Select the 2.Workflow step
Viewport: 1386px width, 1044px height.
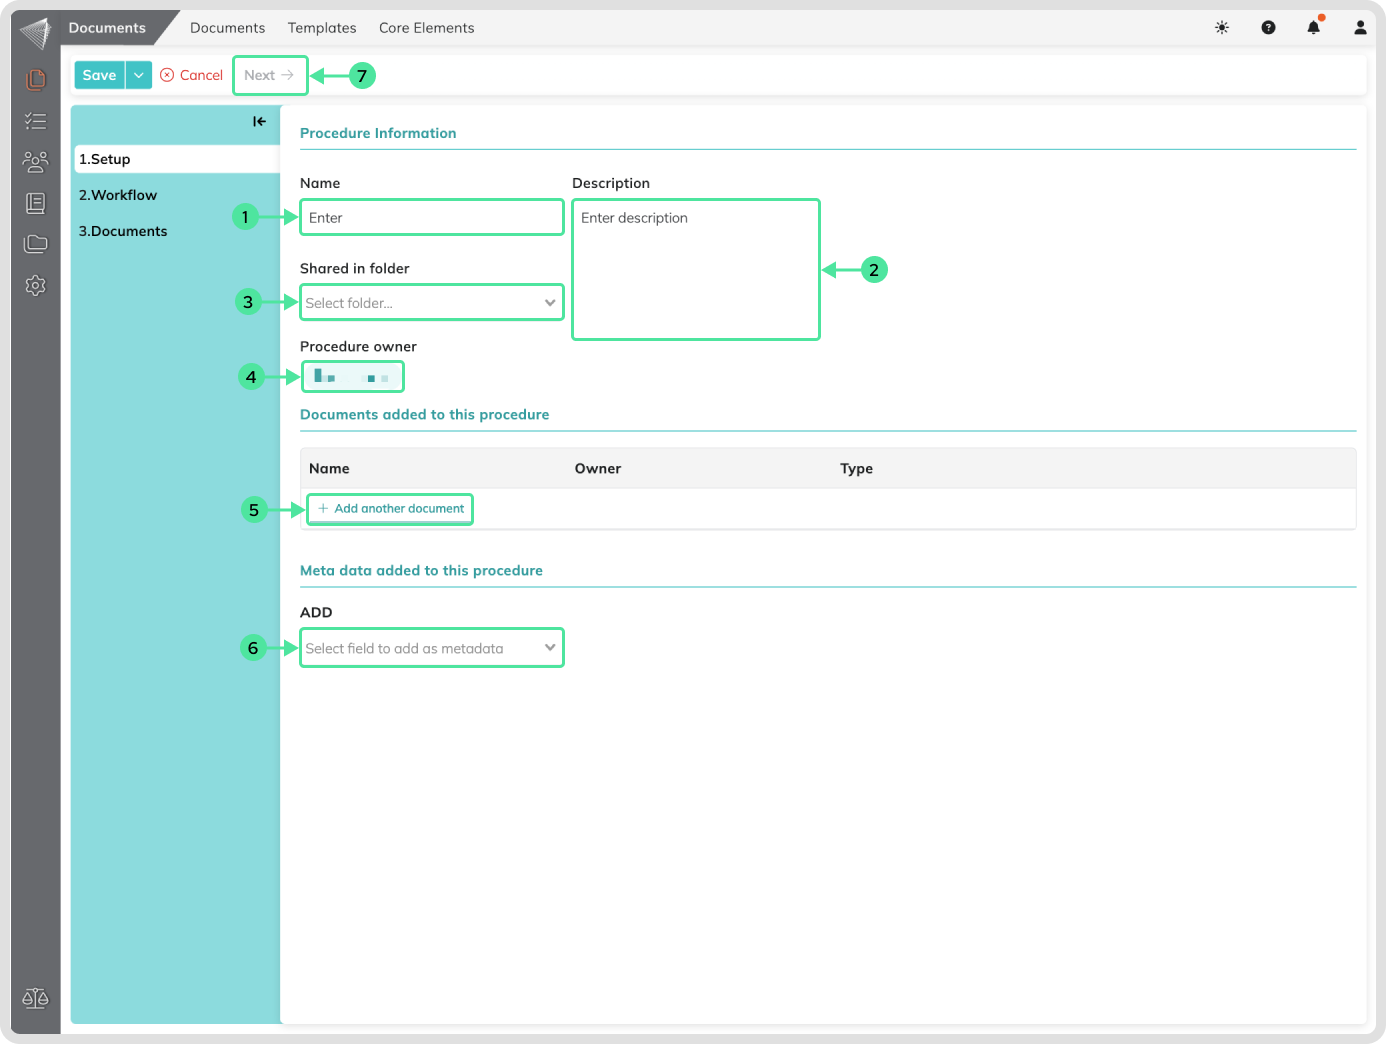118,195
